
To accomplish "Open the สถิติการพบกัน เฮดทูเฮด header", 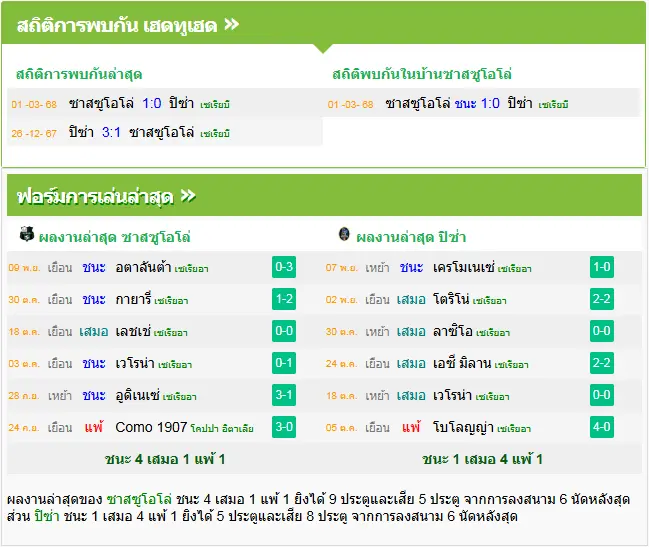I will 323,23.
